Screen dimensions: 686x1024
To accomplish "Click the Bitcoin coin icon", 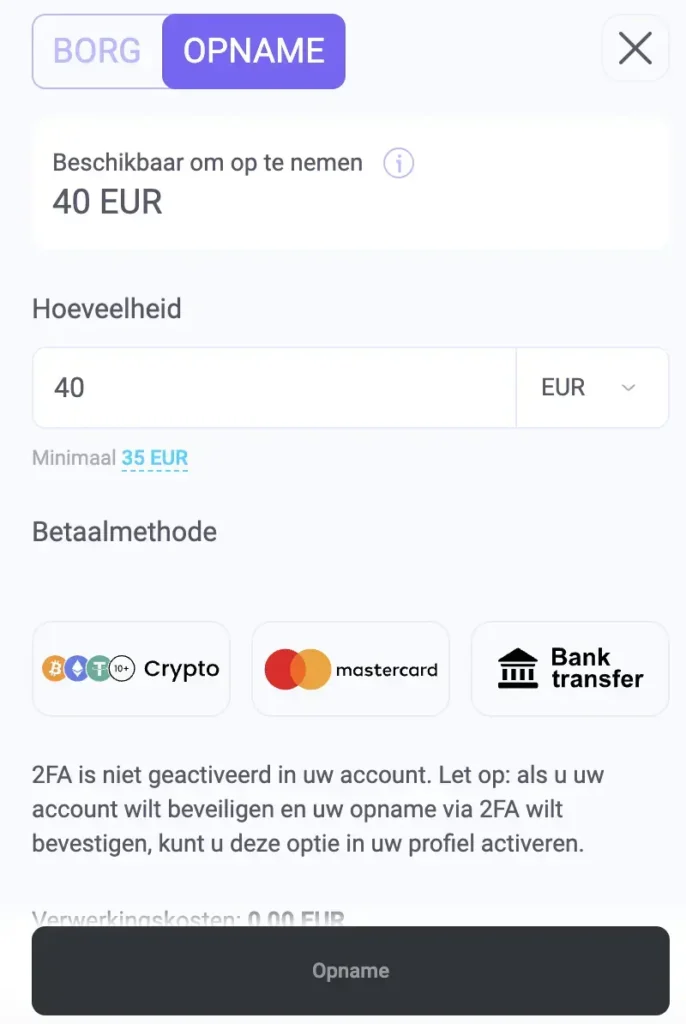I will [54, 669].
